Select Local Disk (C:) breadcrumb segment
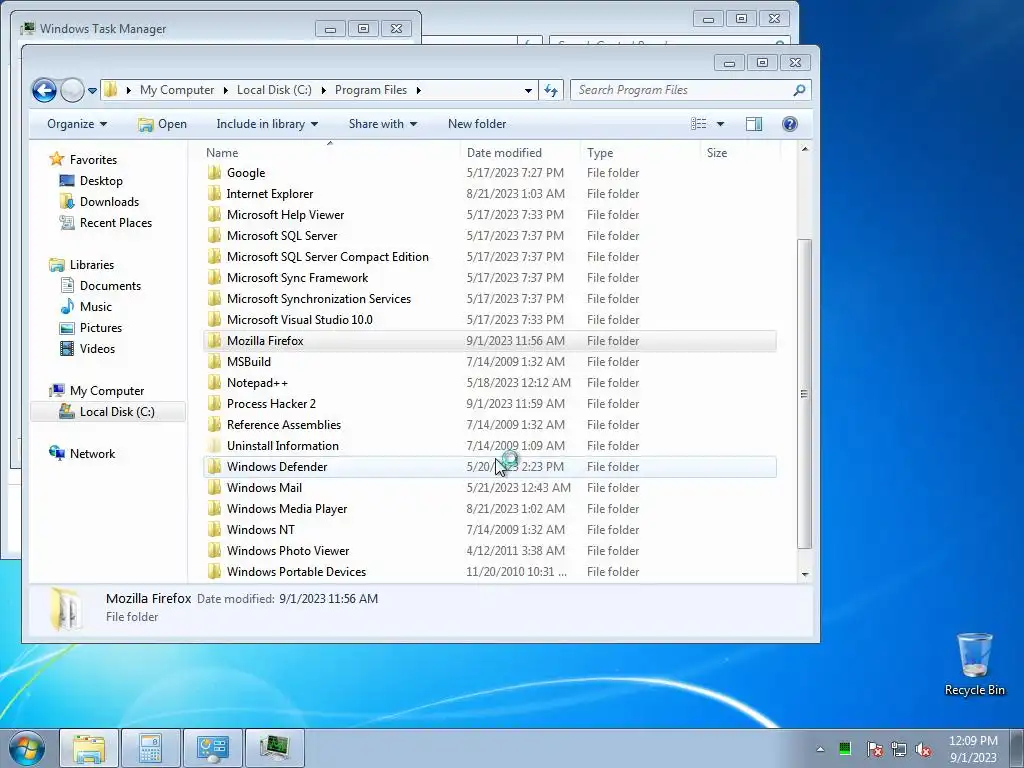This screenshot has width=1024, height=768. click(274, 90)
